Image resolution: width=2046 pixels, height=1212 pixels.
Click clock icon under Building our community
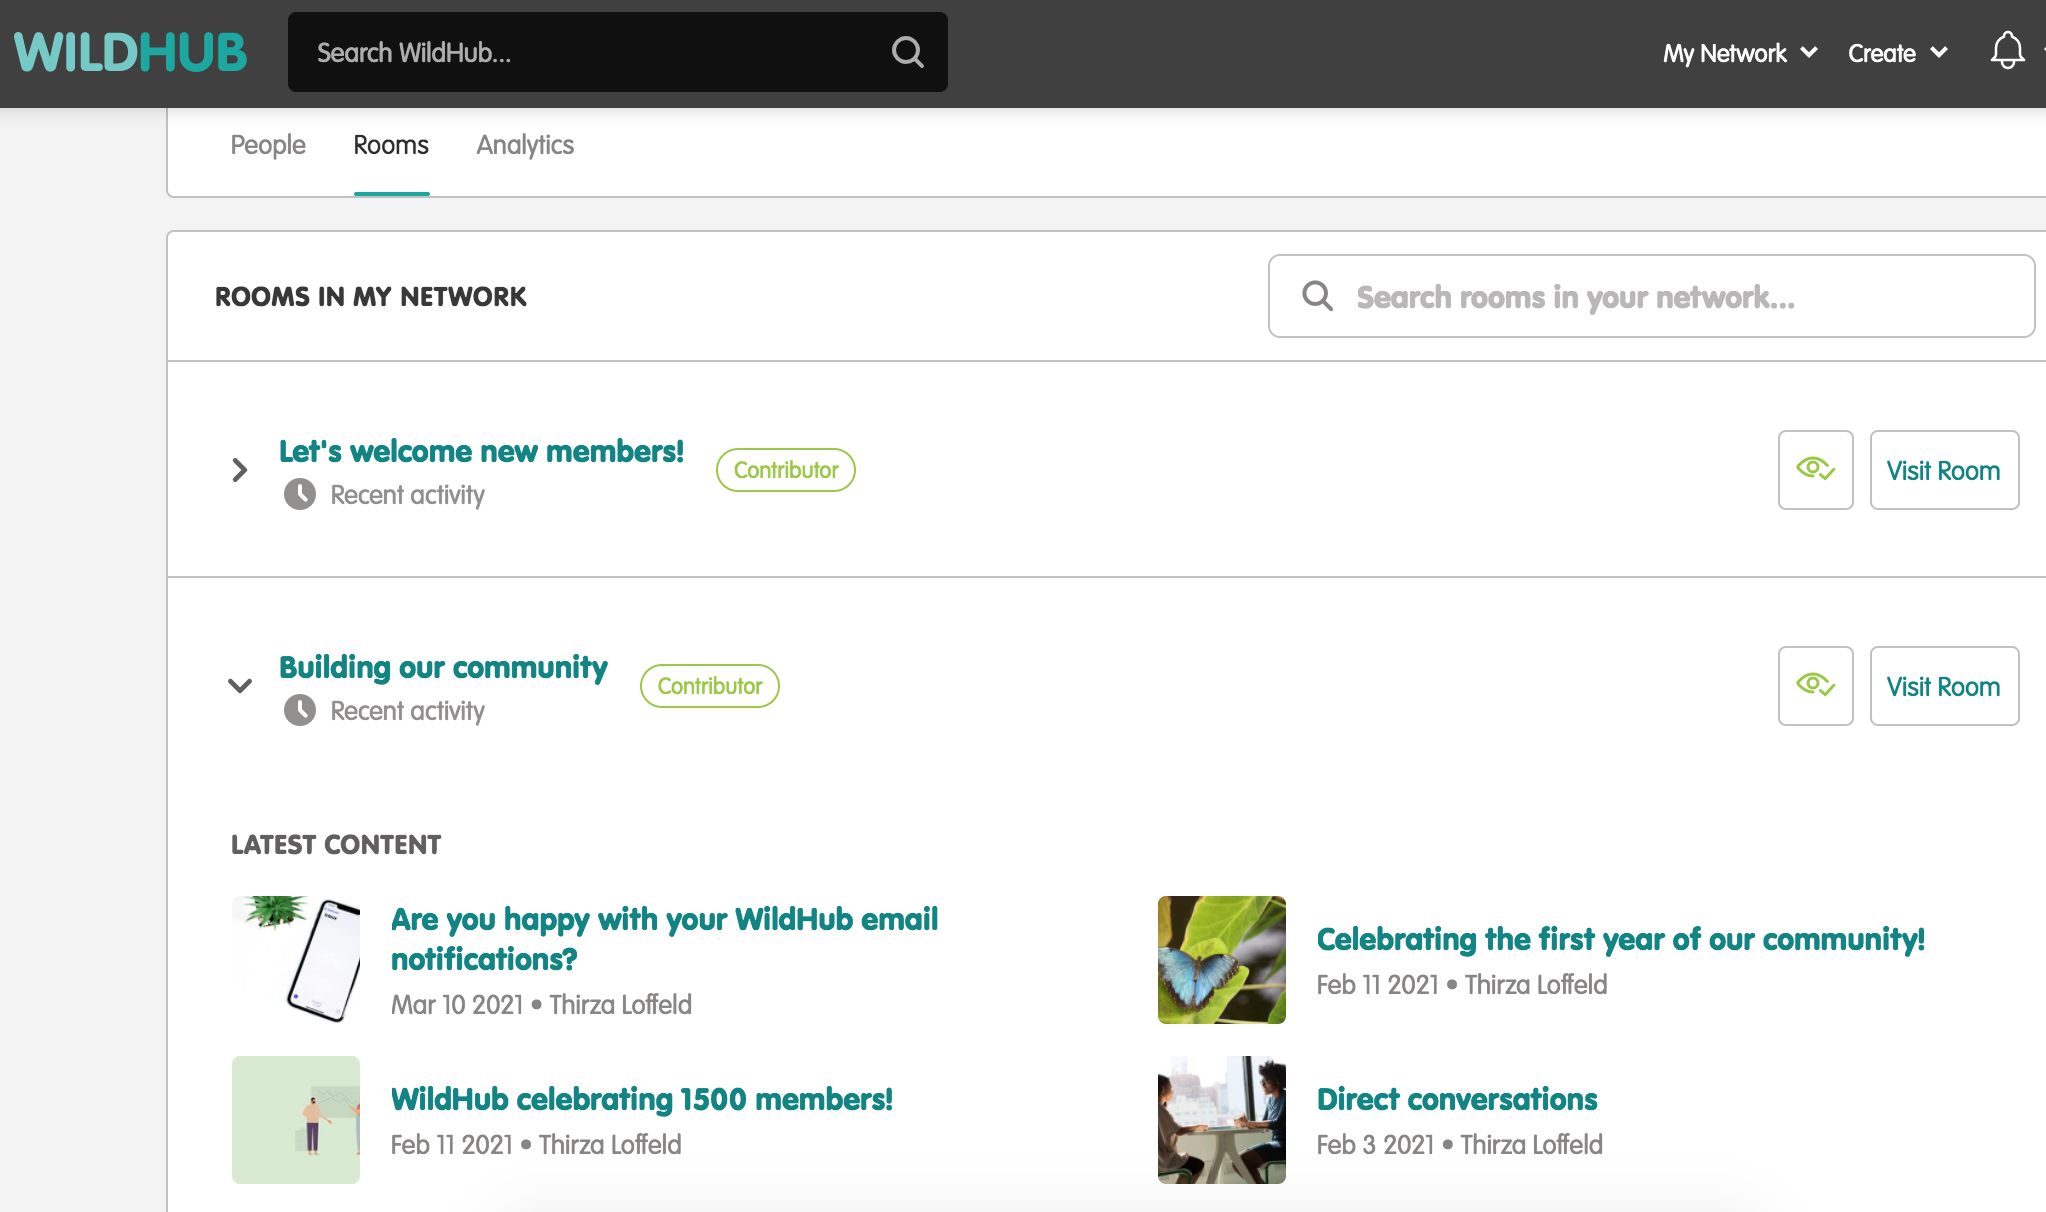[x=300, y=711]
